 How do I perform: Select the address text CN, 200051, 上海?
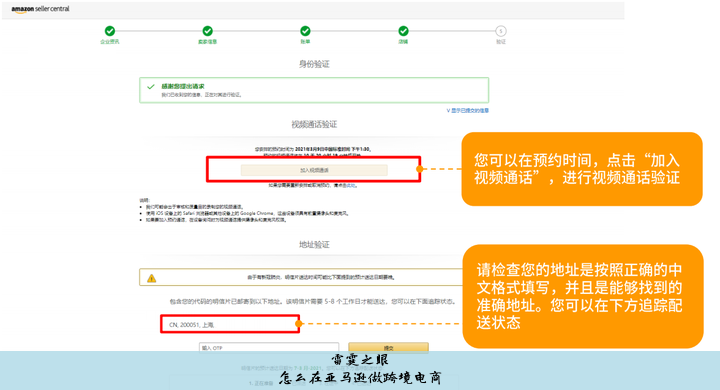(191, 325)
